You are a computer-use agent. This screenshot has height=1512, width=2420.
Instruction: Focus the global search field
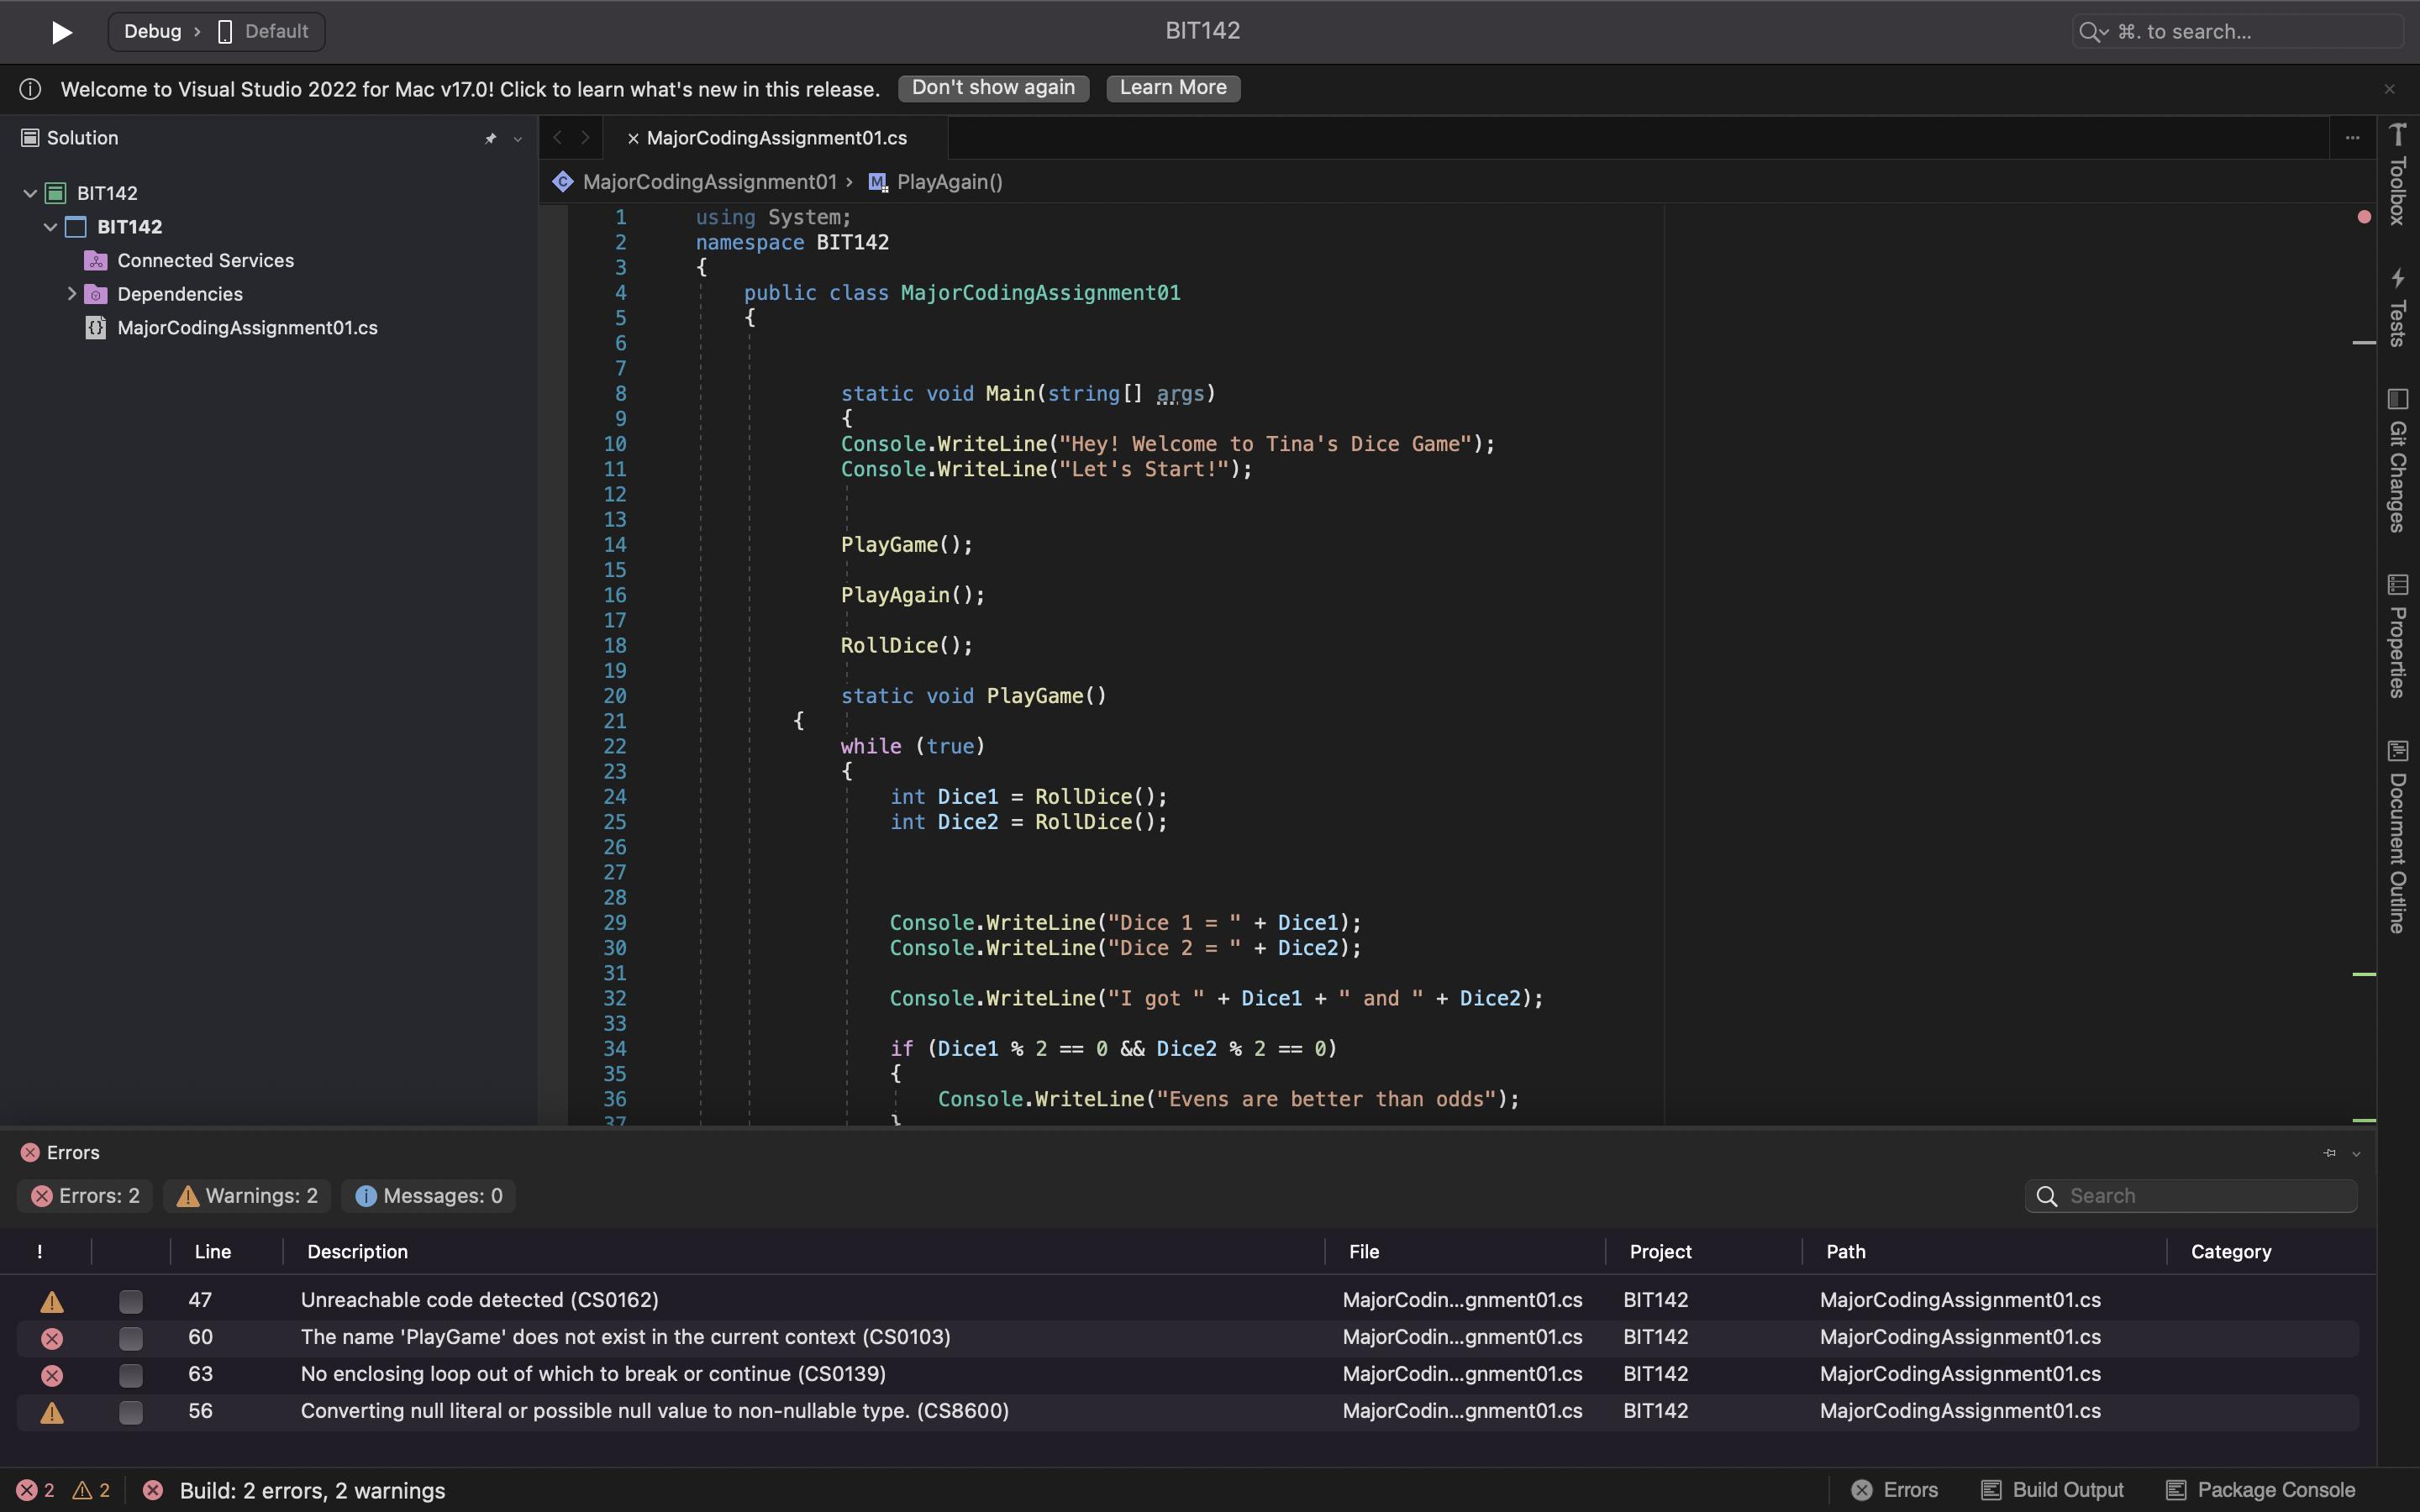[x=2236, y=32]
